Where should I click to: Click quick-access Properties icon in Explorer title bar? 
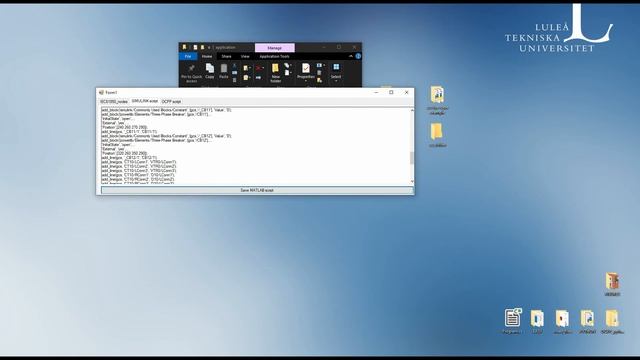pos(195,47)
